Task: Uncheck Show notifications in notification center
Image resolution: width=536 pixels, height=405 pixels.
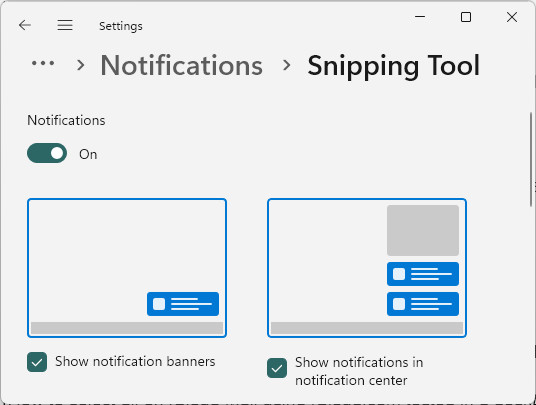Action: click(x=277, y=368)
